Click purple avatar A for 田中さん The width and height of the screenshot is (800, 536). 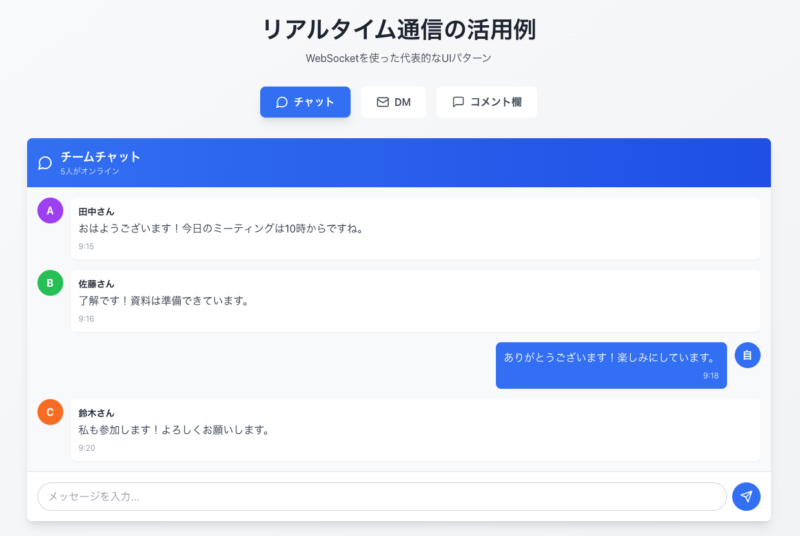(x=50, y=211)
